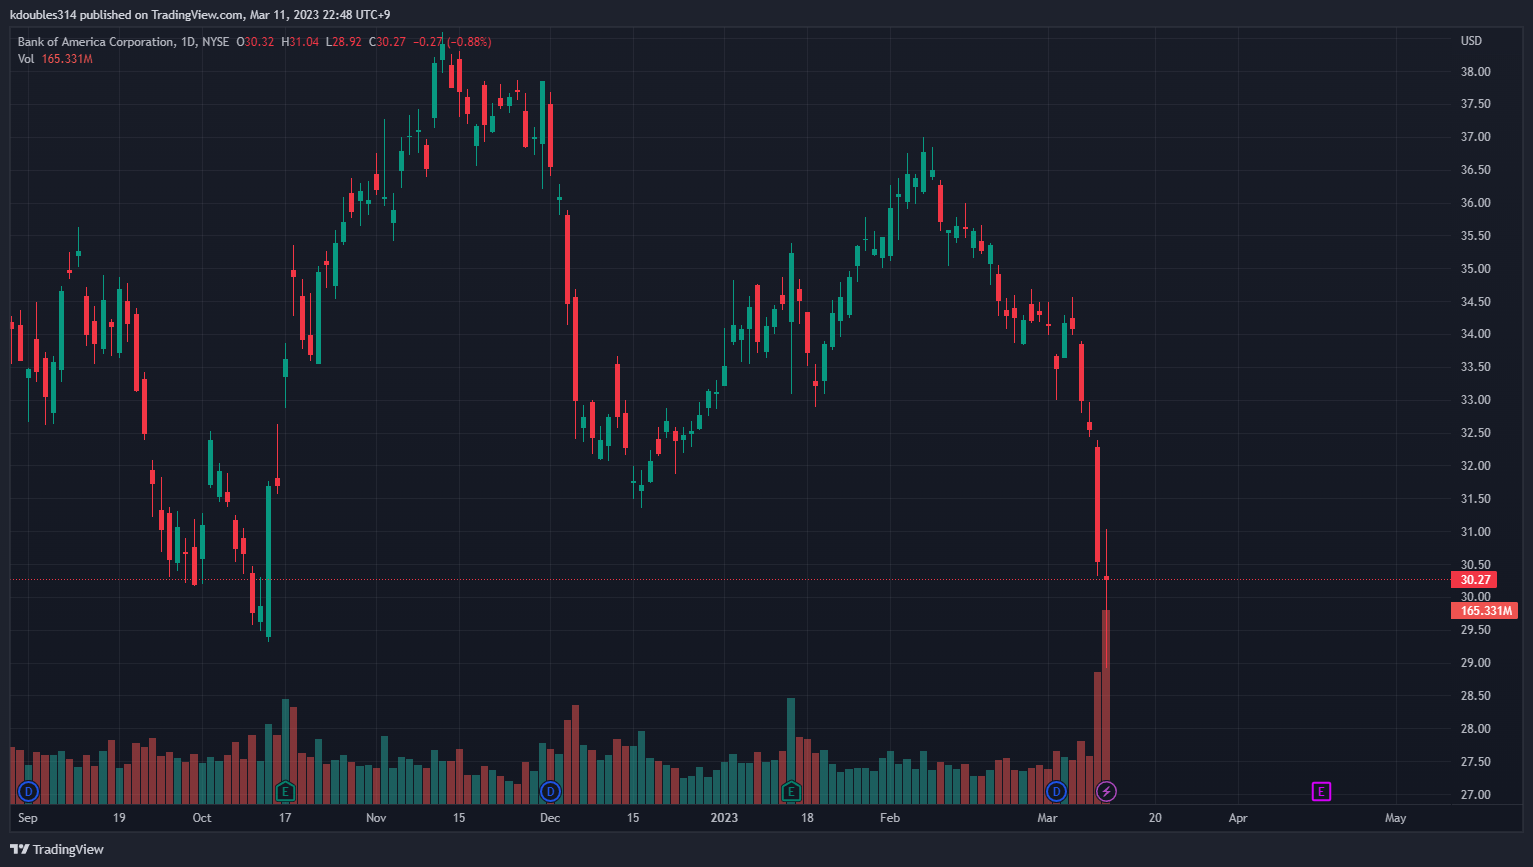Click the 20 date label after Mar
The height and width of the screenshot is (867, 1533).
pyautogui.click(x=1155, y=818)
